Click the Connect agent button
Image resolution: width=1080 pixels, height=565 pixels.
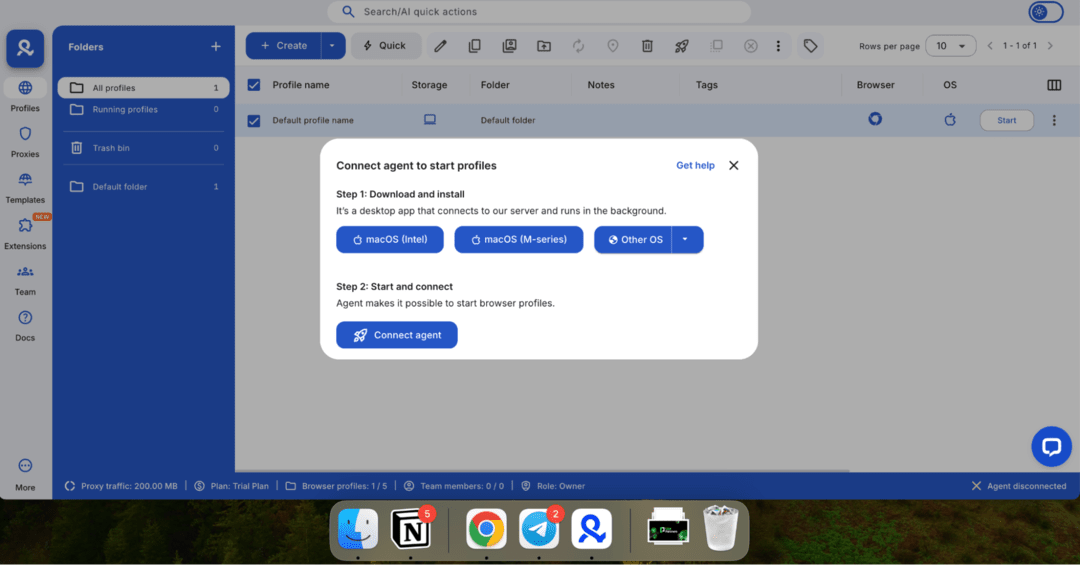coord(396,335)
